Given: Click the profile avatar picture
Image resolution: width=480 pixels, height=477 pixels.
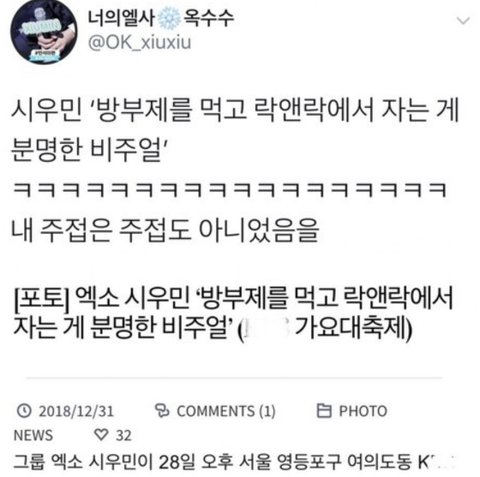Looking at the screenshot, I should click(x=43, y=32).
